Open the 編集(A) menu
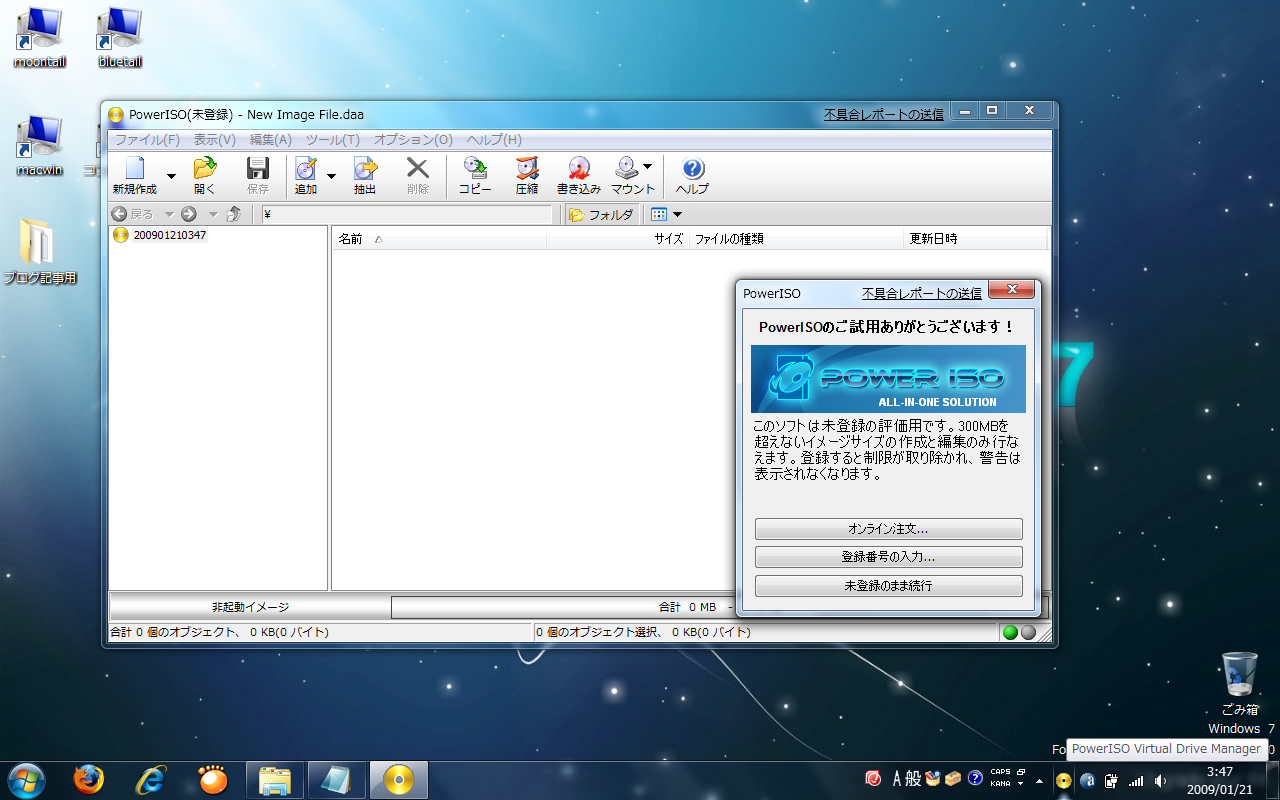Viewport: 1280px width, 800px height. [x=271, y=140]
